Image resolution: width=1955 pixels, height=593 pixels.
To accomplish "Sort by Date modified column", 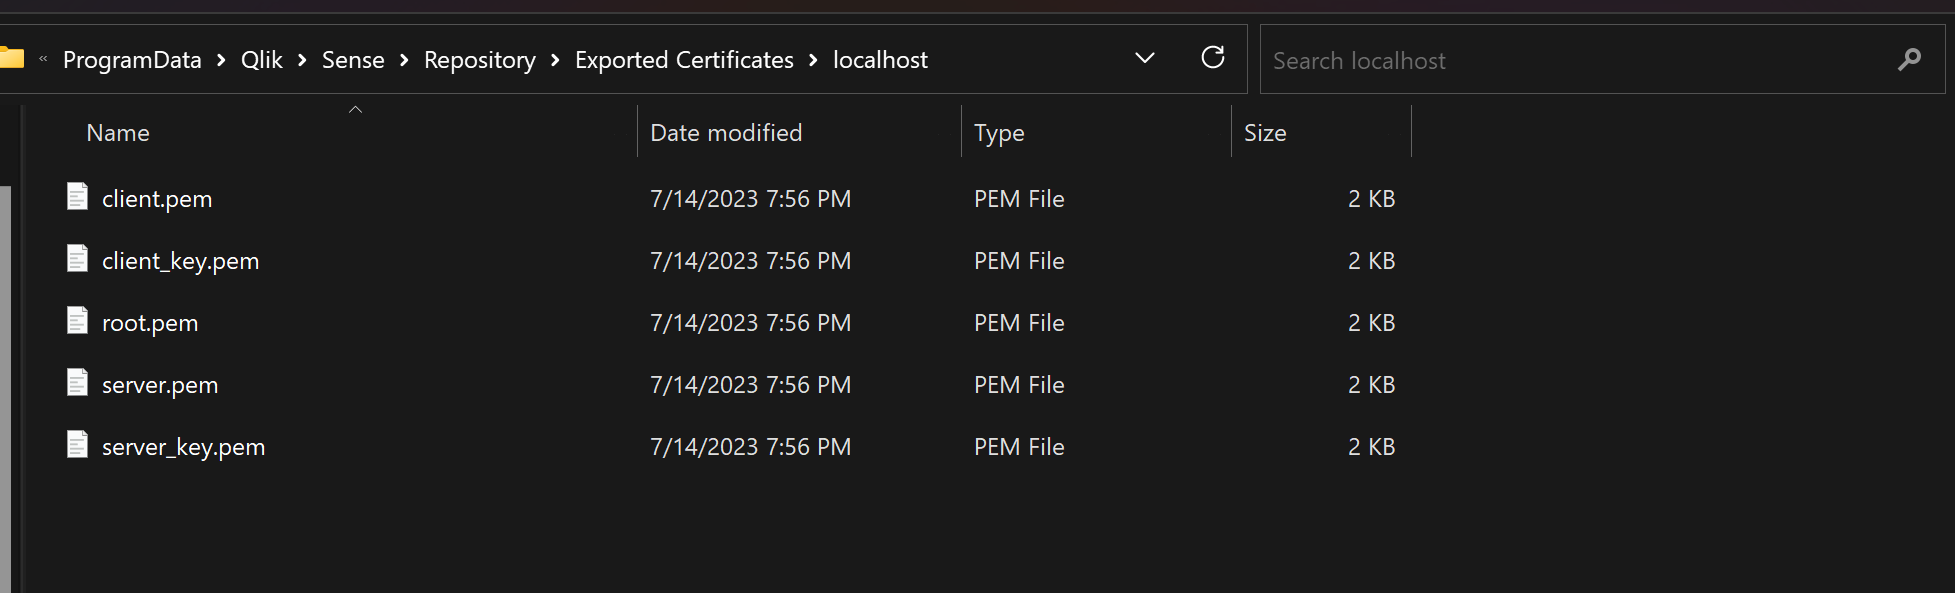I will [x=726, y=133].
